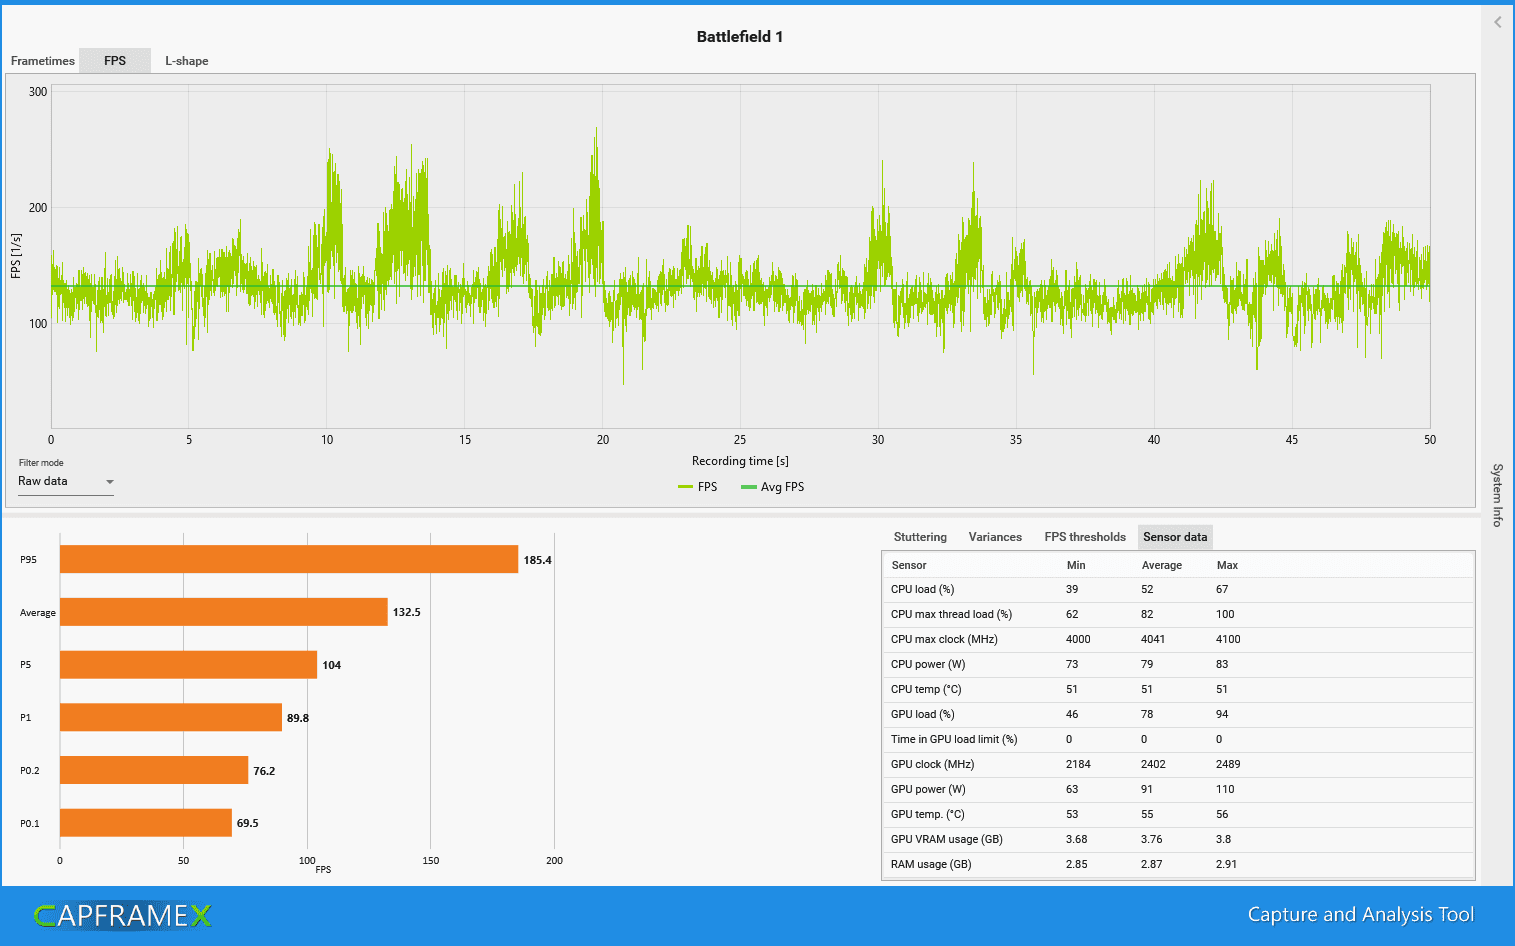Click the GPU power max value 110

pyautogui.click(x=1225, y=789)
